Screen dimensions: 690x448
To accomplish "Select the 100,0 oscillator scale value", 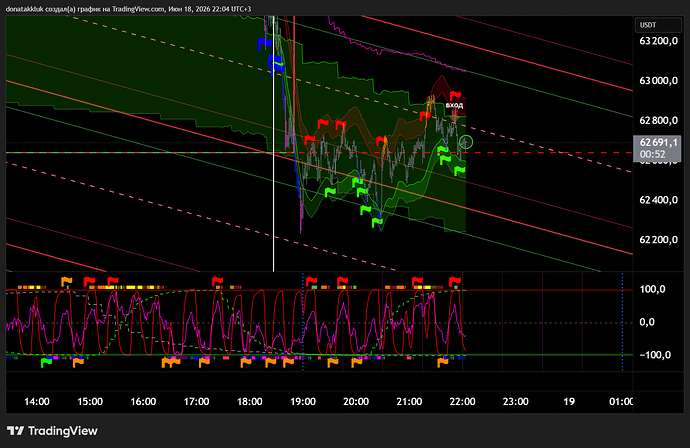I will pyautogui.click(x=652, y=289).
